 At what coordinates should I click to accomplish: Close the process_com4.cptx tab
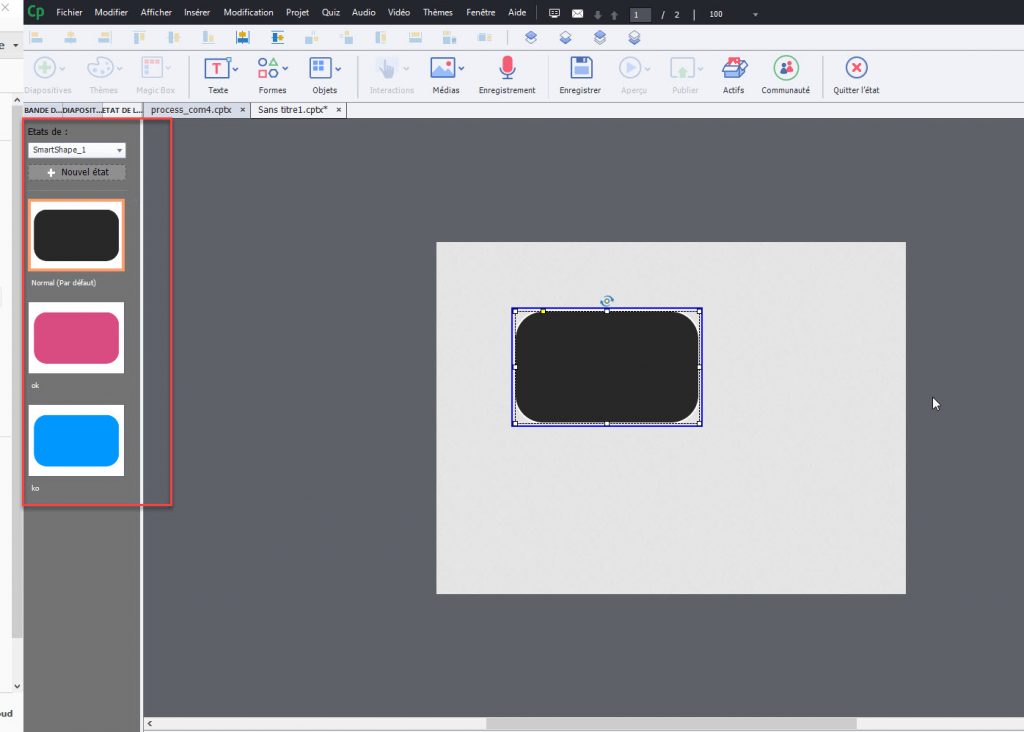click(x=242, y=110)
